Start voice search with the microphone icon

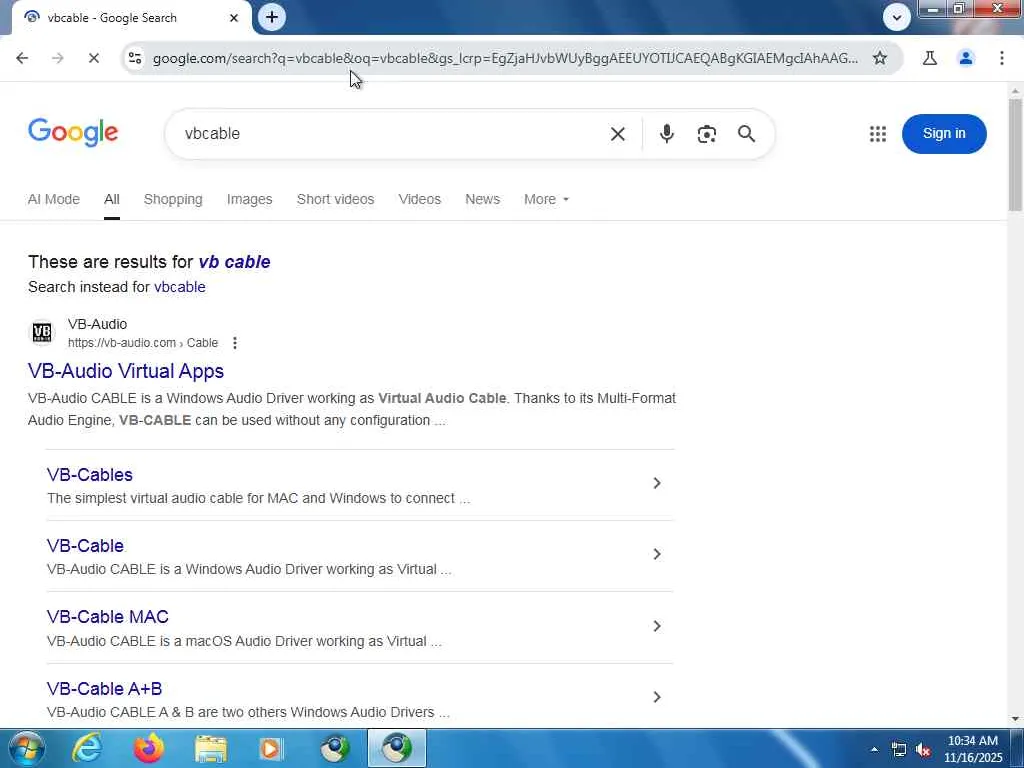click(666, 134)
